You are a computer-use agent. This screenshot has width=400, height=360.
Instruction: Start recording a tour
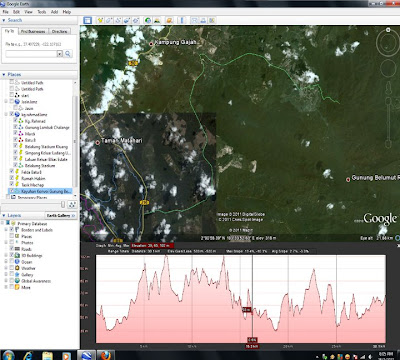click(x=136, y=20)
